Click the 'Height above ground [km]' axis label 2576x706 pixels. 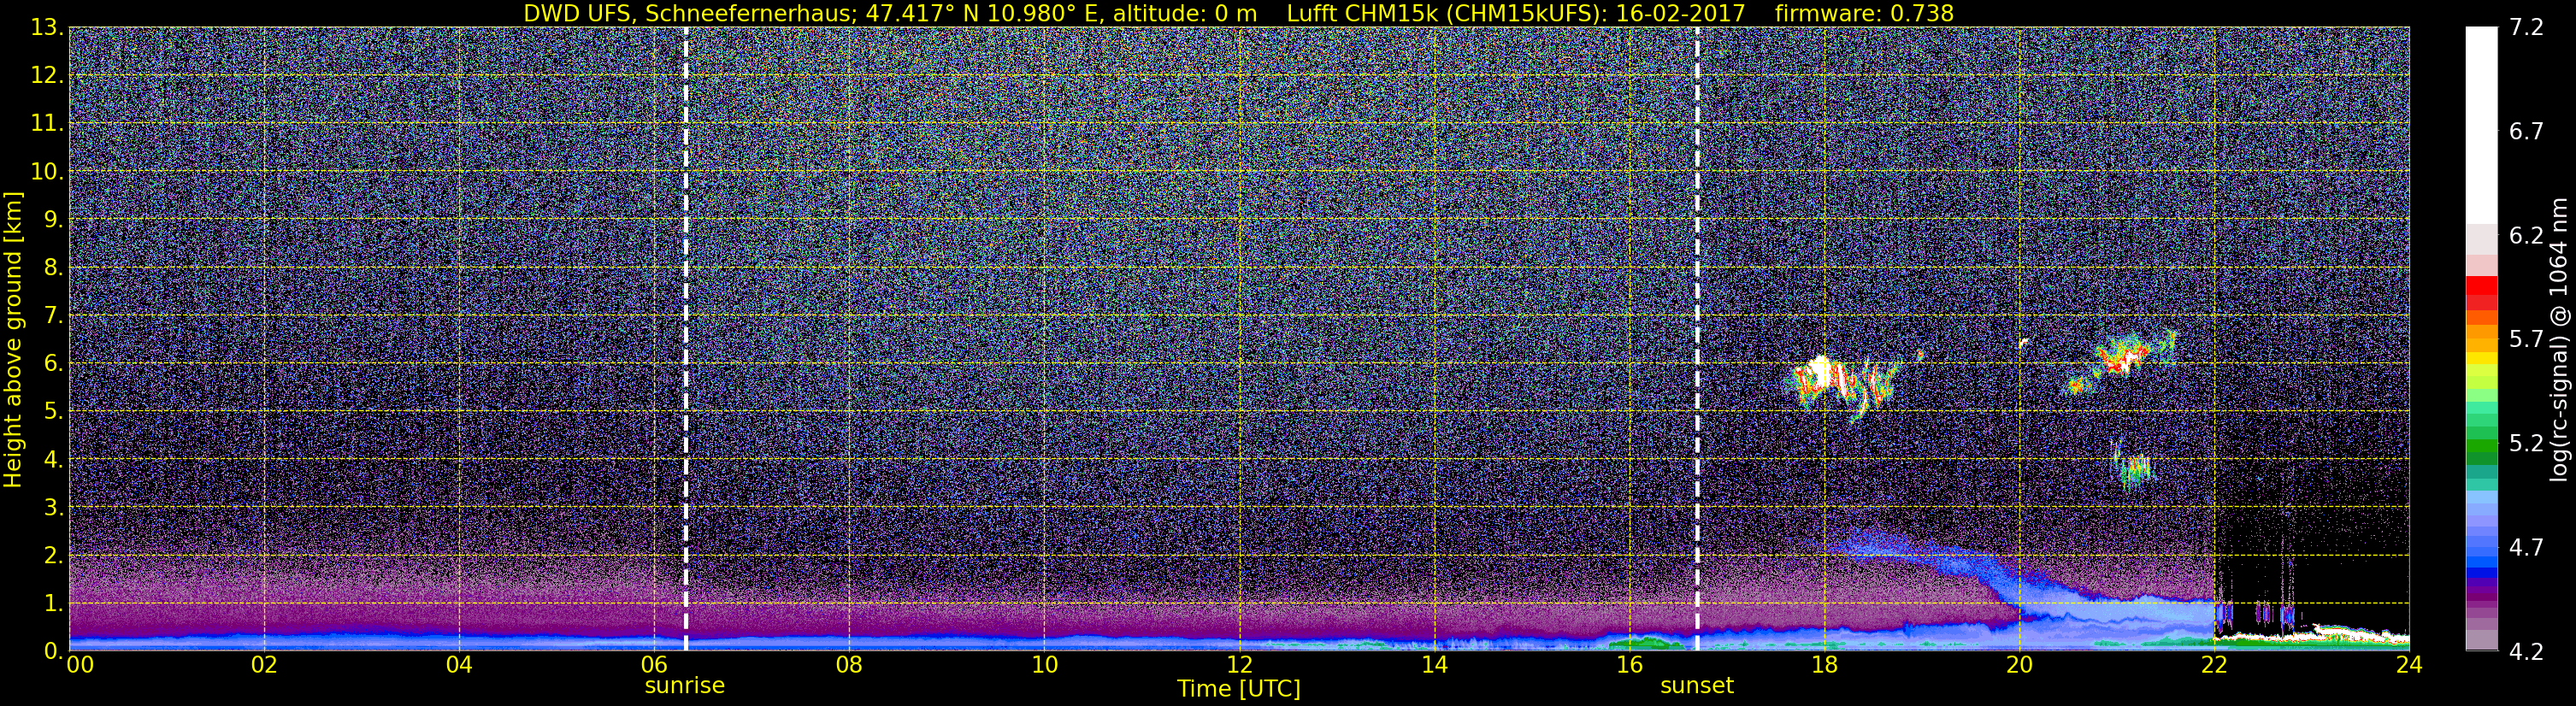13,339
